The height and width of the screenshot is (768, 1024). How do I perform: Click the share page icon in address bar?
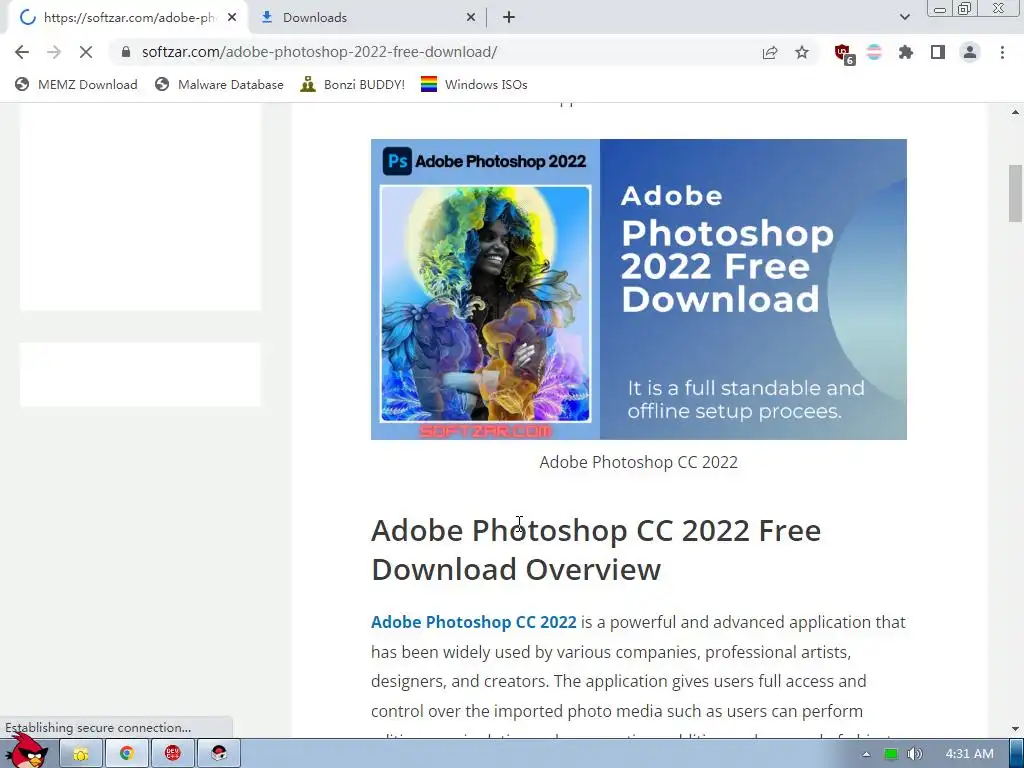point(770,52)
